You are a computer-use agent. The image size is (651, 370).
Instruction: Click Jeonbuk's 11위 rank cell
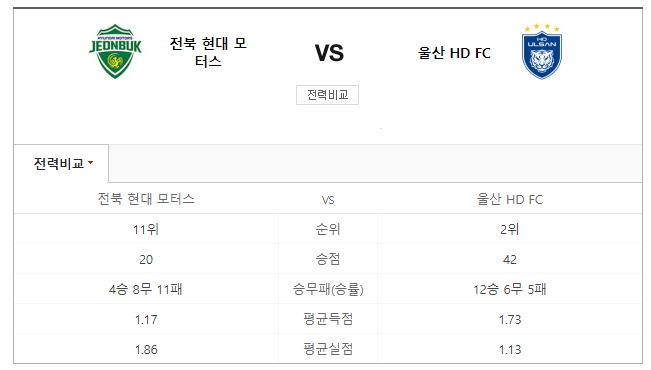tap(146, 229)
